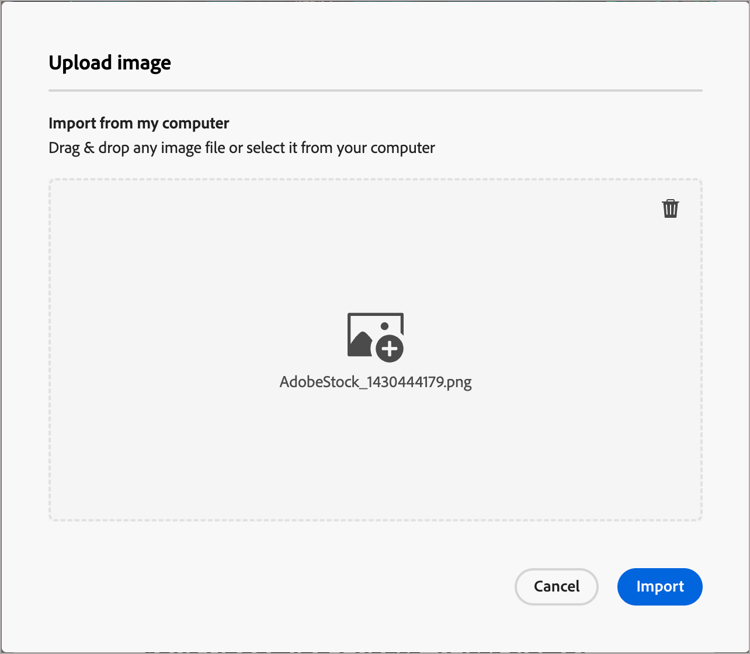
Task: Click the picture placeholder icon above the filename
Action: [x=372, y=333]
